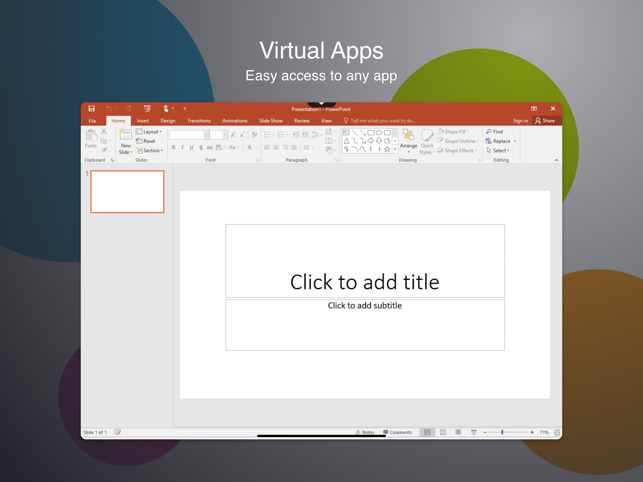Click the Save icon in the title bar

91,108
